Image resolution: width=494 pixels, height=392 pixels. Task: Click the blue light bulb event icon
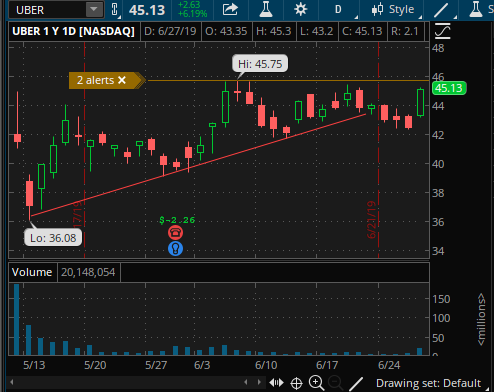click(175, 249)
